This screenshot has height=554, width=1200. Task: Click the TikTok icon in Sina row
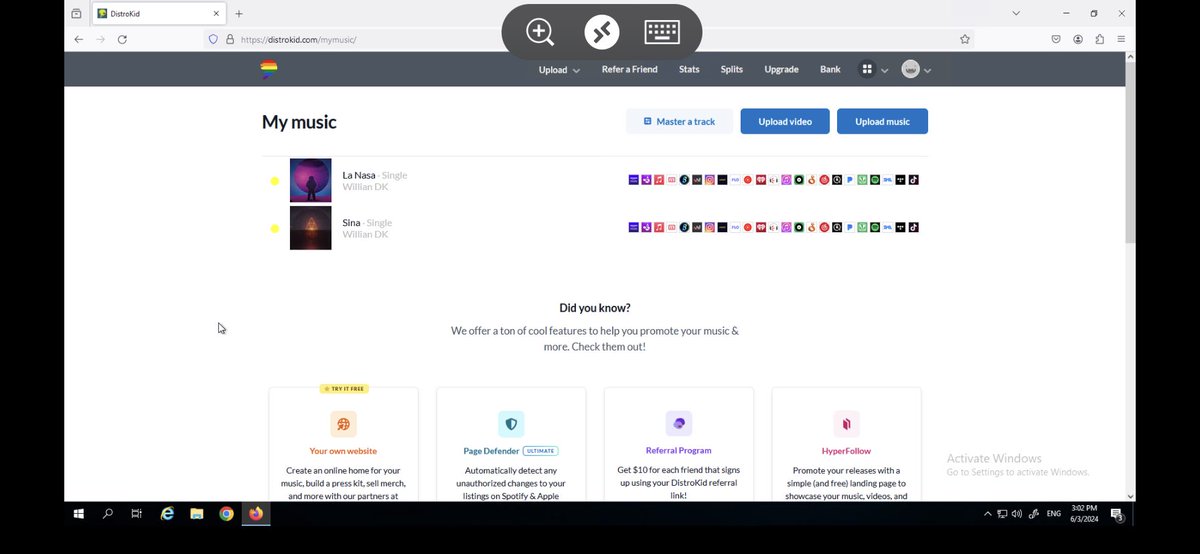coord(914,227)
